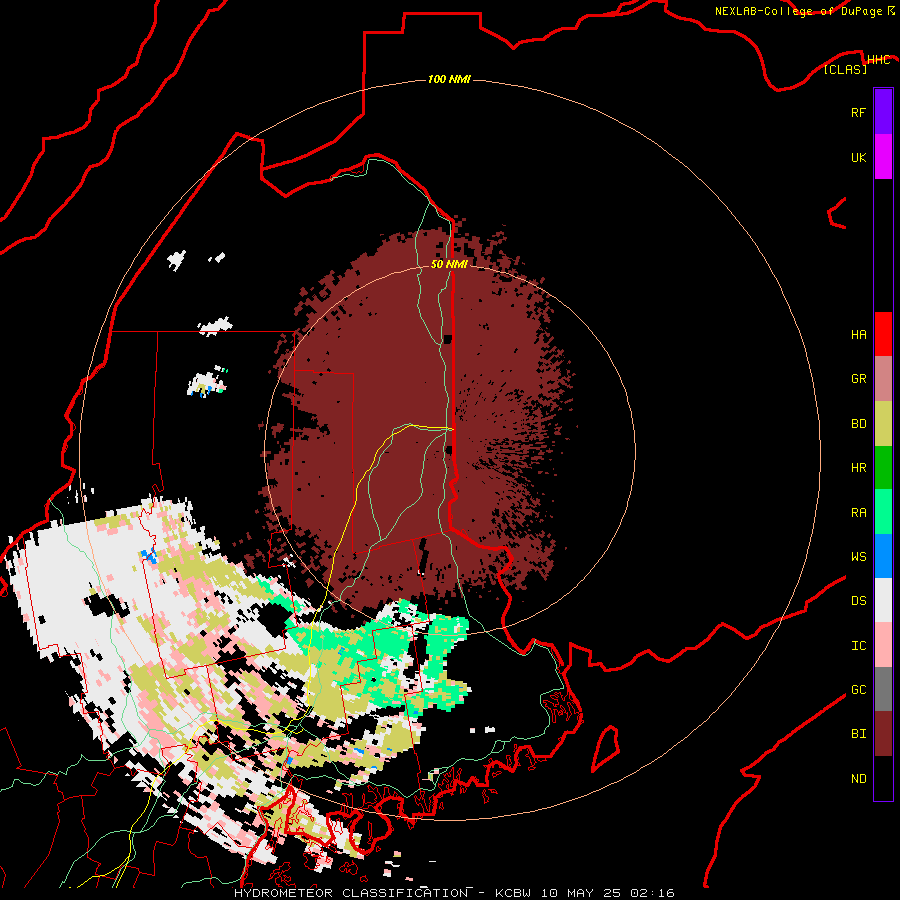Click the HHC product code label
900x900 pixels.
(x=878, y=60)
